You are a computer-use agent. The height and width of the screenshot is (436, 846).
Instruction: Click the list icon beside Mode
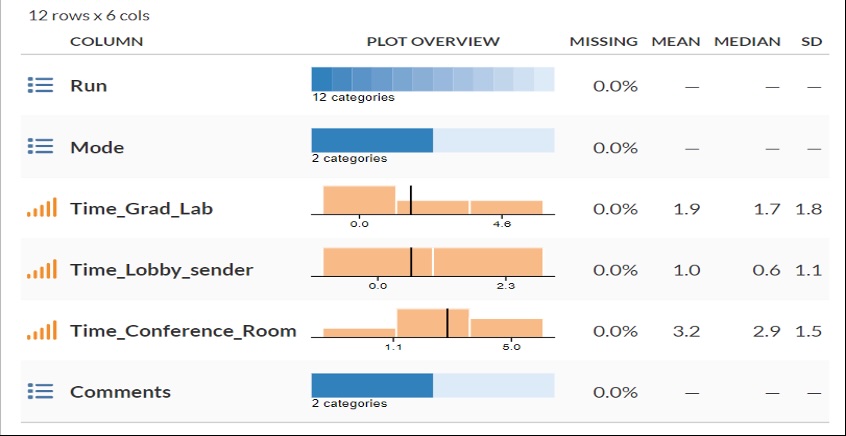tap(40, 147)
